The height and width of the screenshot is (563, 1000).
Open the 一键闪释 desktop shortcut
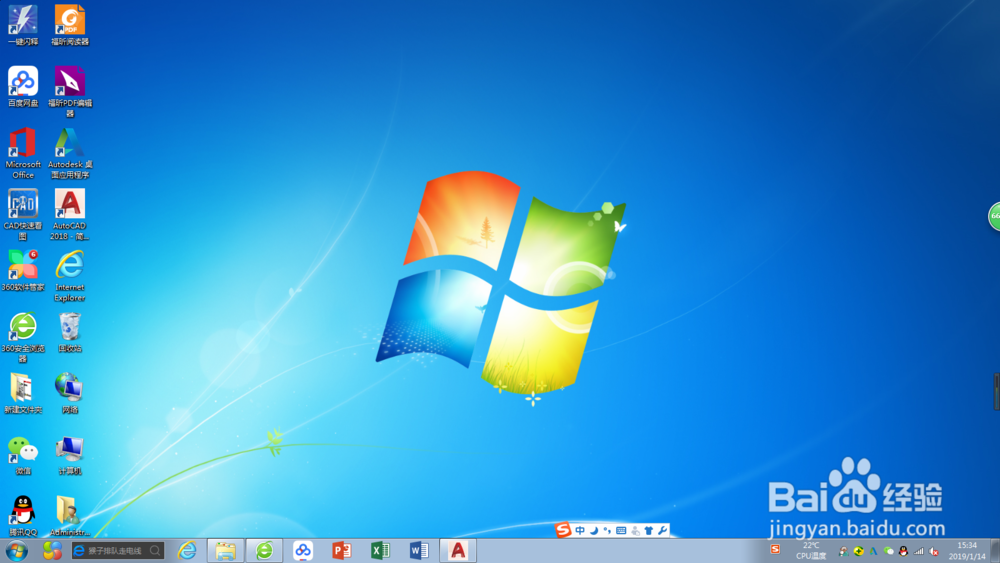pos(23,25)
